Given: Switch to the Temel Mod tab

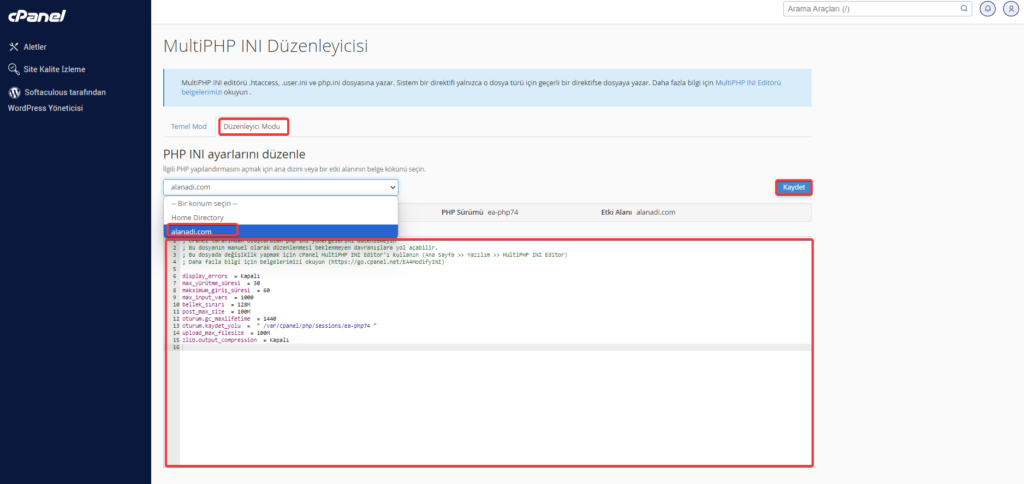Looking at the screenshot, I should pyautogui.click(x=186, y=127).
